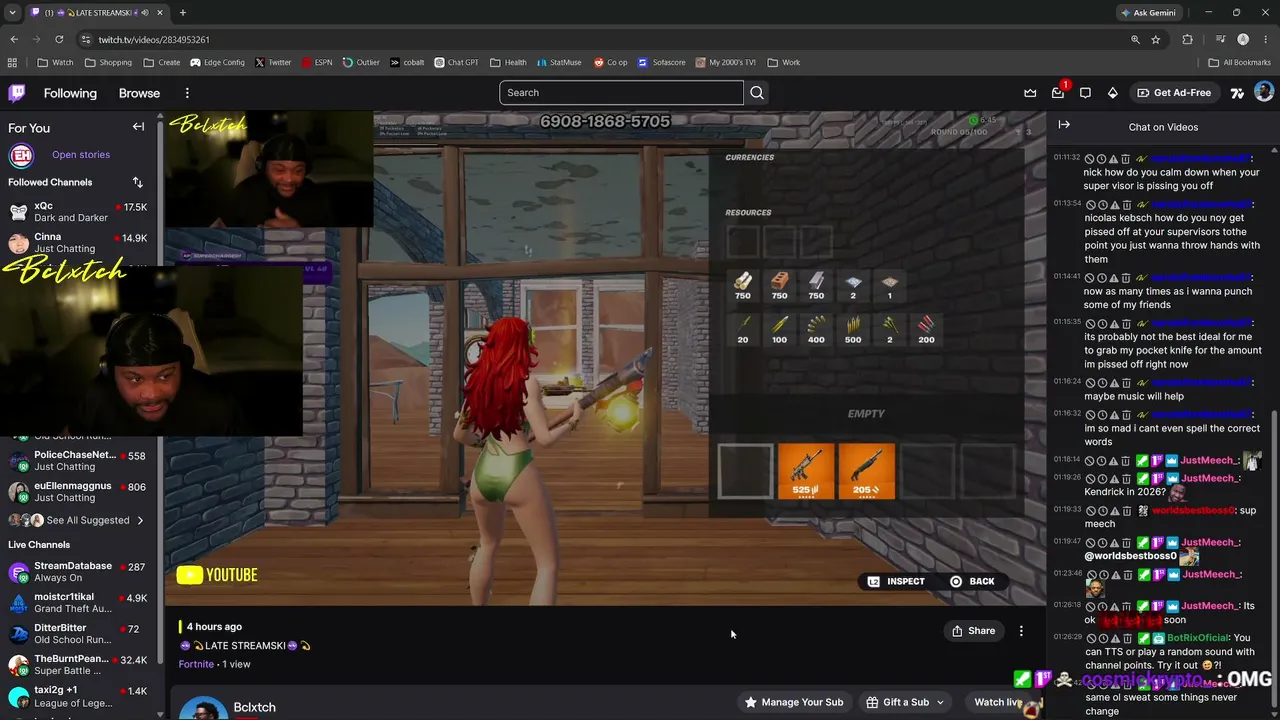Click BotRixOficial username in chat
Screen dimensions: 1280x720
click(1197, 638)
